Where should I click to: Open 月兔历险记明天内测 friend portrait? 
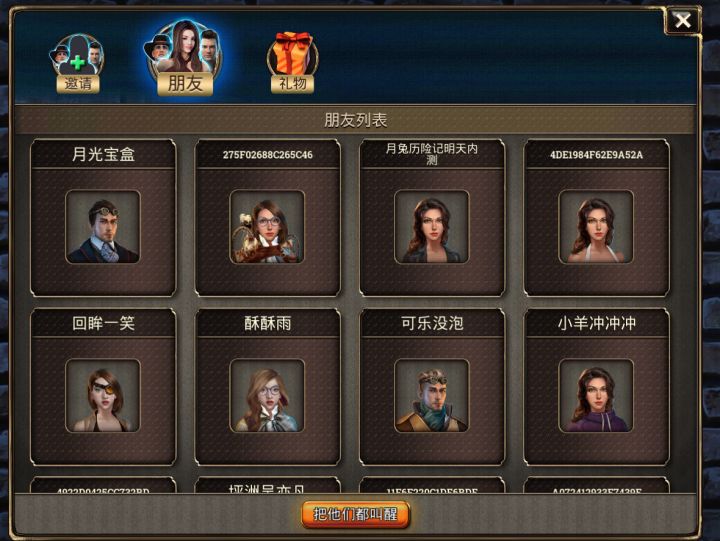pos(432,227)
